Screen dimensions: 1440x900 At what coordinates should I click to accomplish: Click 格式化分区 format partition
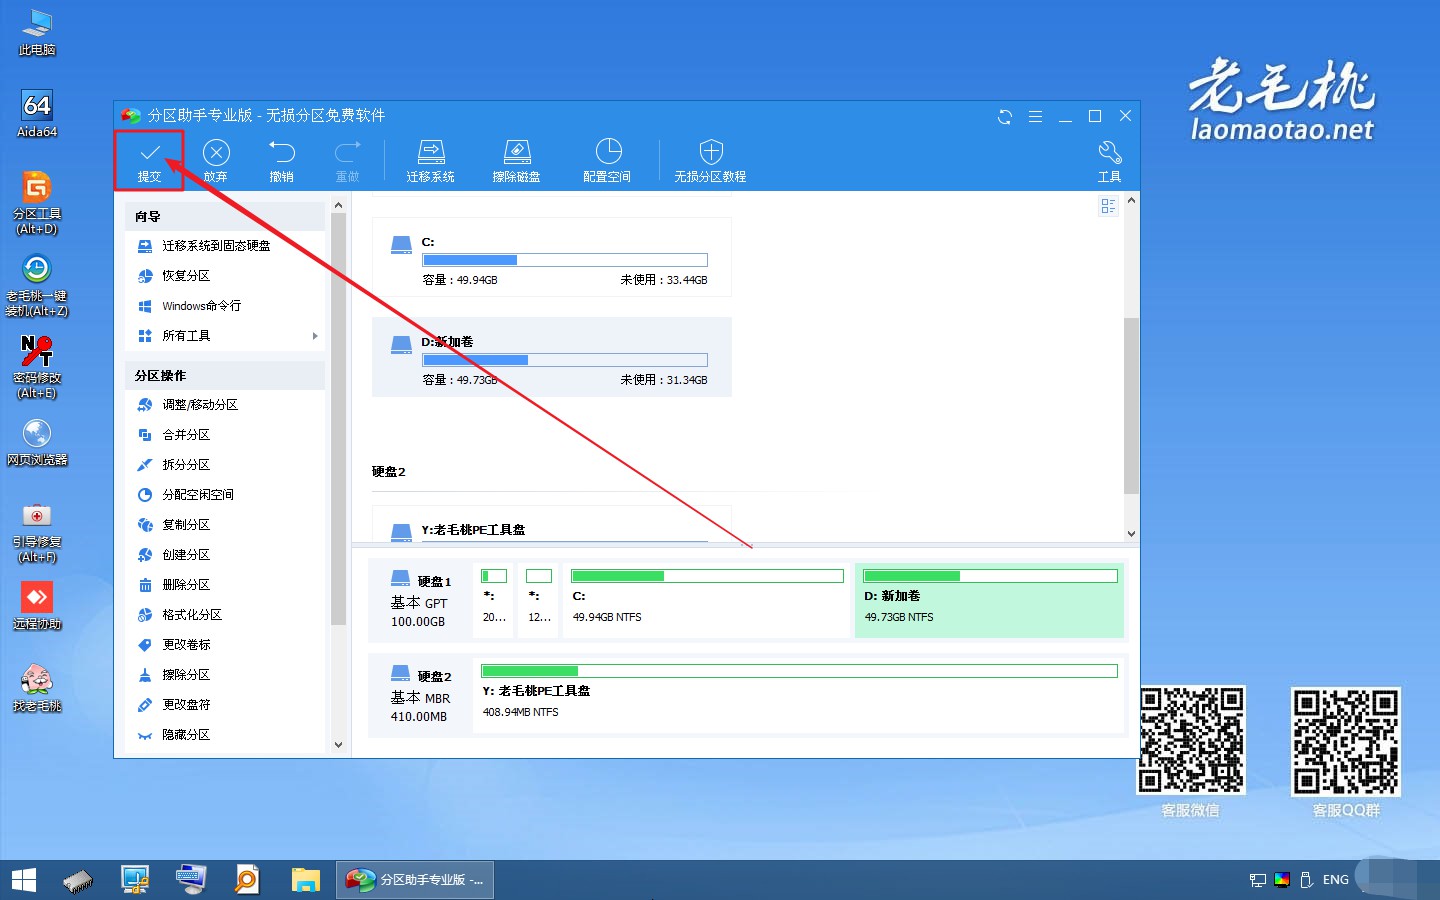[192, 615]
